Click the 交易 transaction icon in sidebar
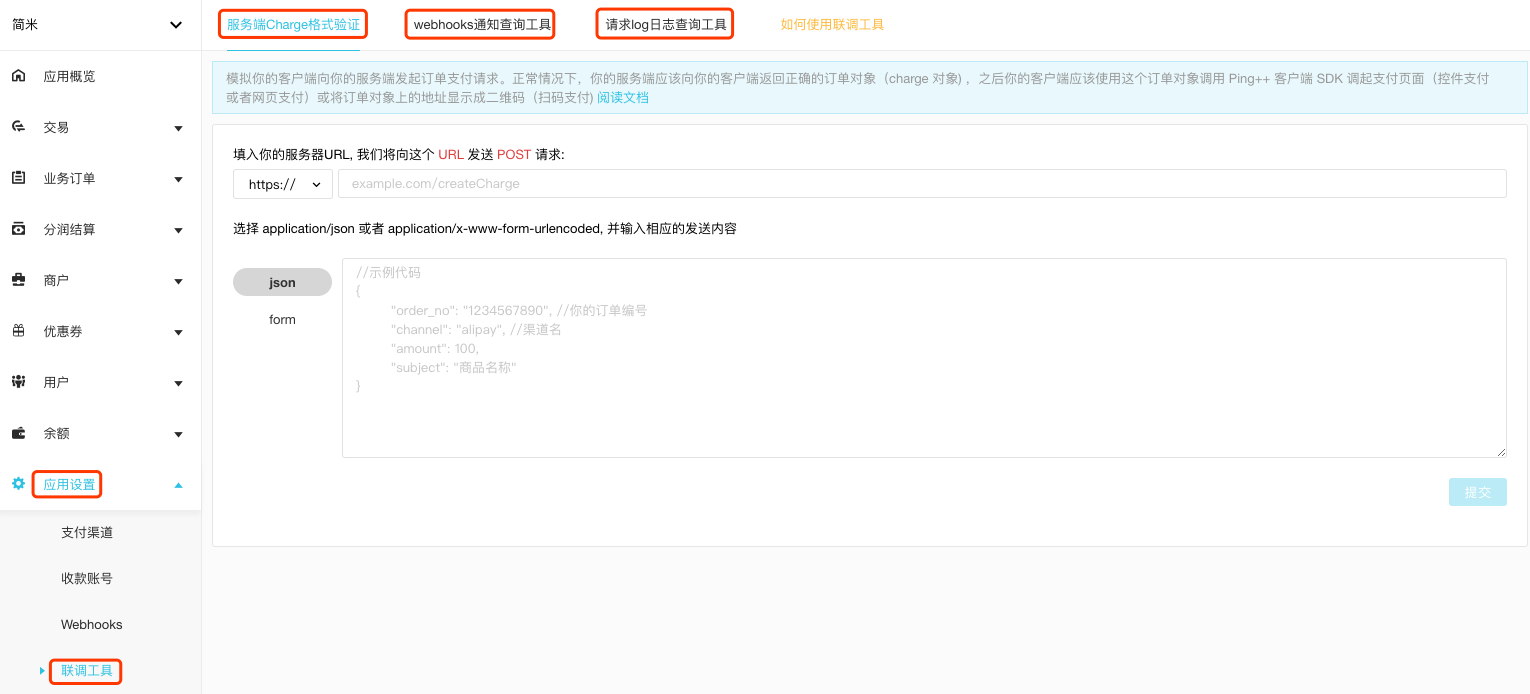The image size is (1530, 694). pos(18,127)
